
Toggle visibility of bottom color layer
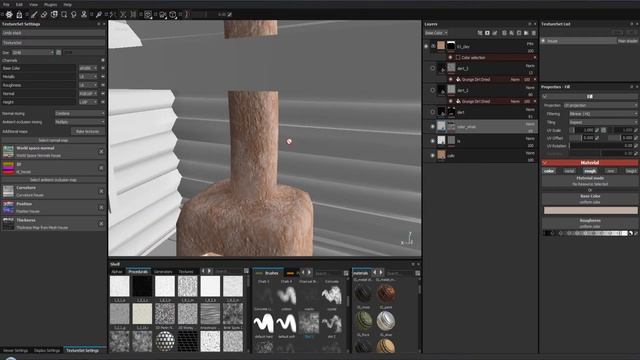(433, 156)
